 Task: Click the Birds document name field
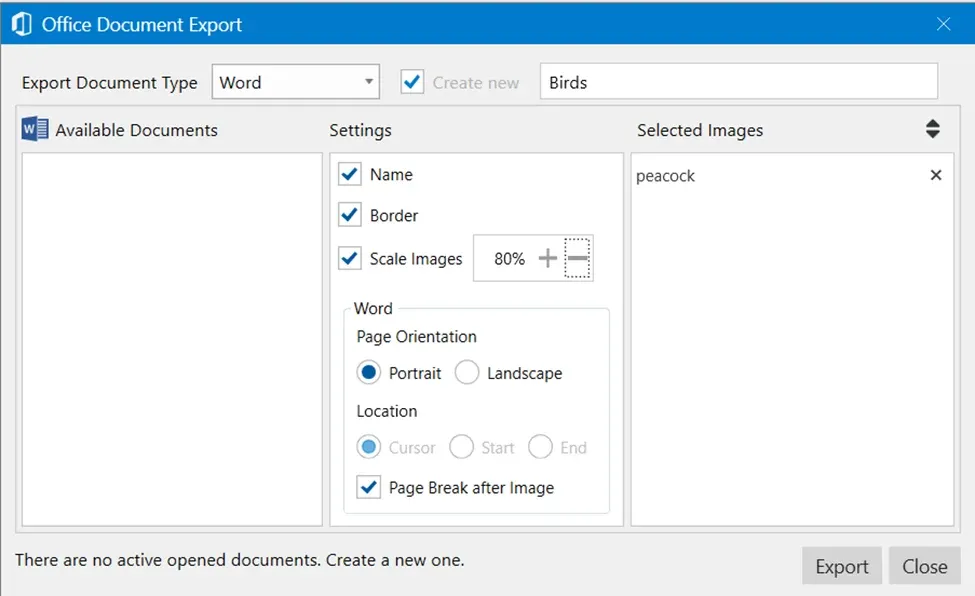pyautogui.click(x=739, y=81)
